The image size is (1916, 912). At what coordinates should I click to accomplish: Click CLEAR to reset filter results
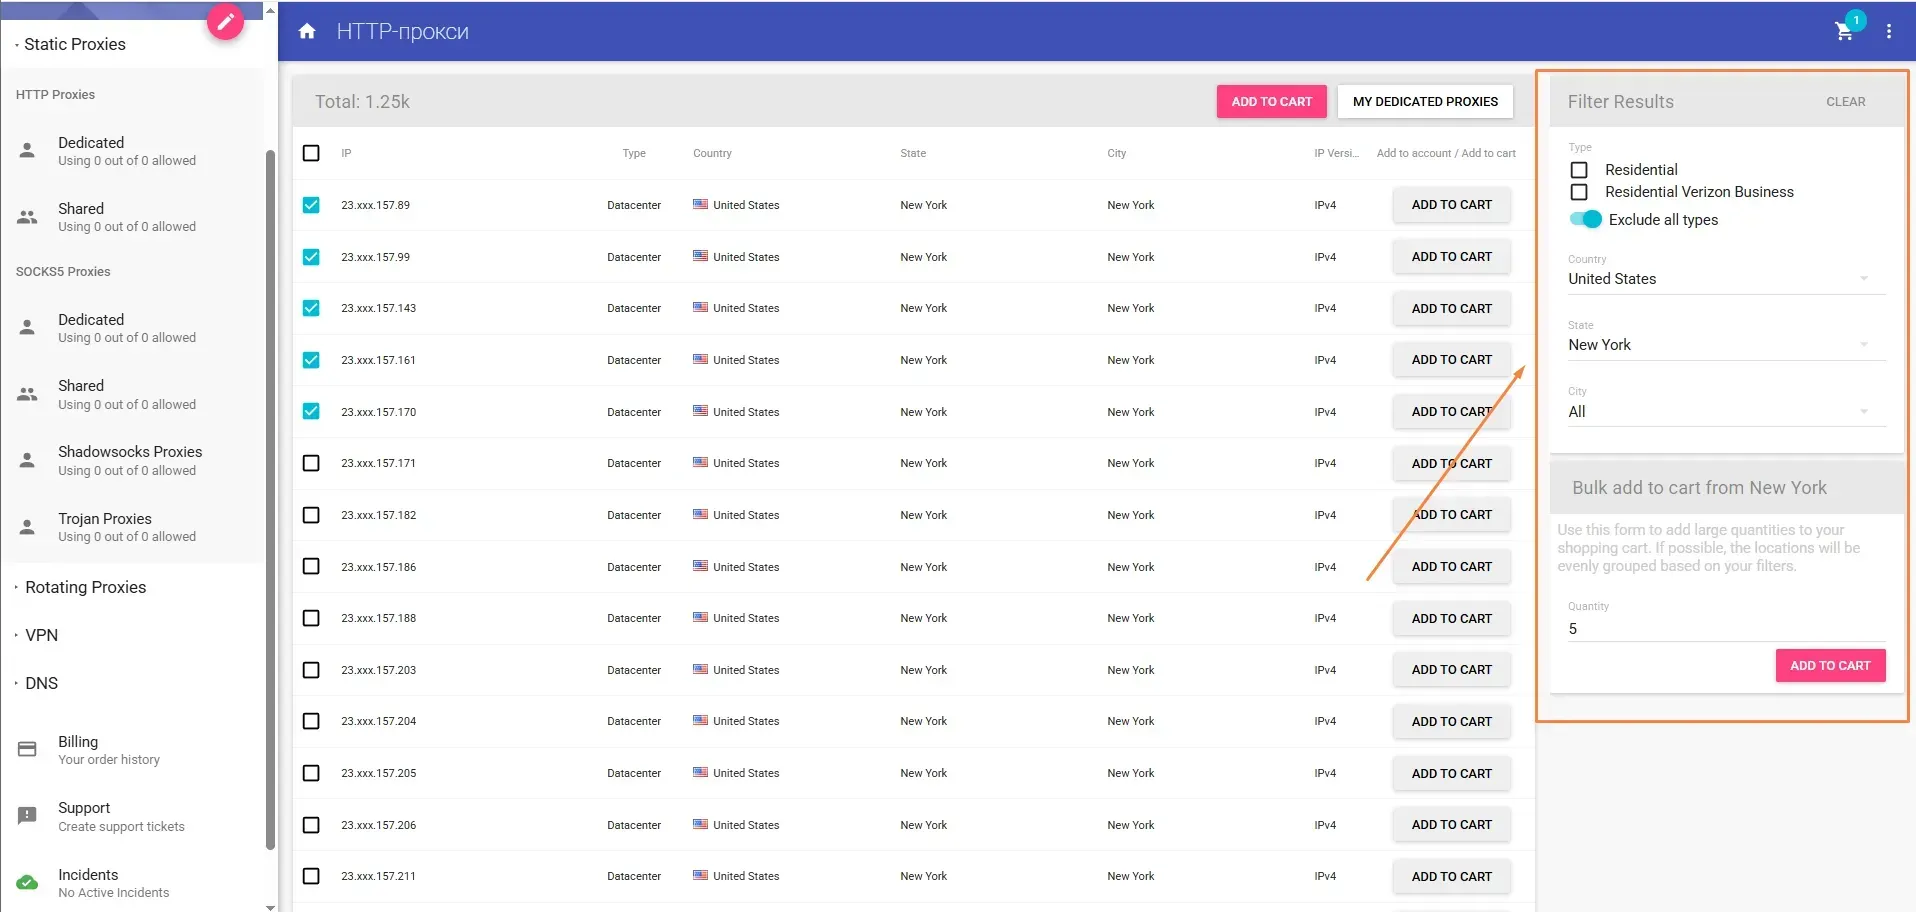pyautogui.click(x=1845, y=101)
